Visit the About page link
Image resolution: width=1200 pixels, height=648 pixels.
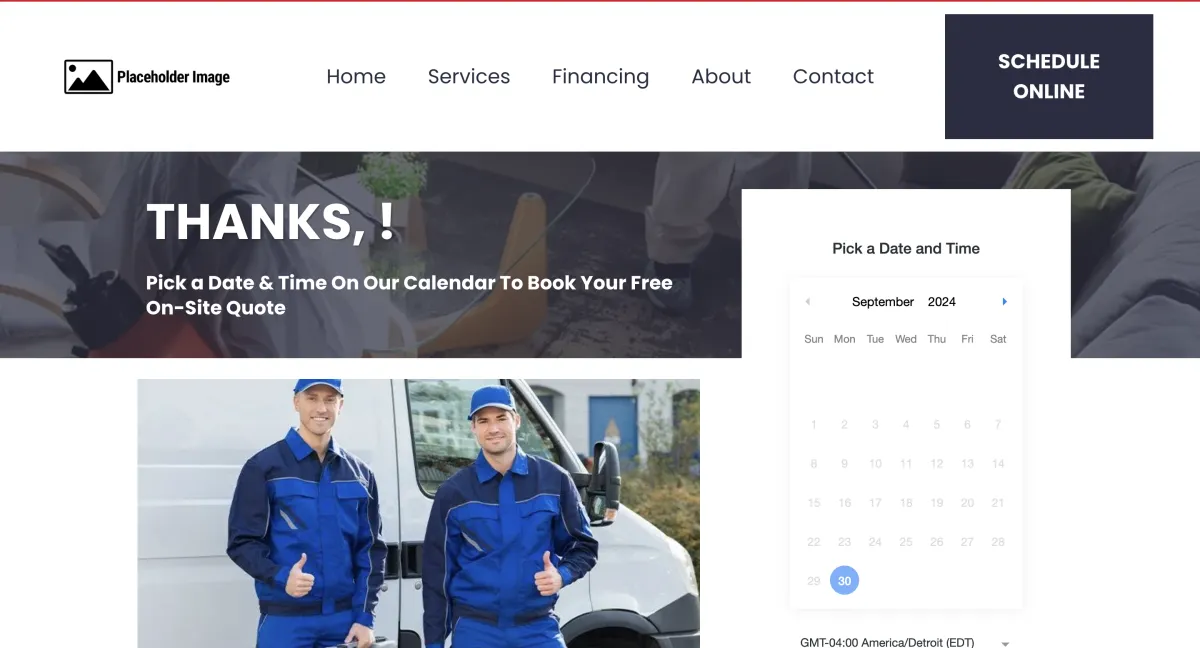[721, 77]
